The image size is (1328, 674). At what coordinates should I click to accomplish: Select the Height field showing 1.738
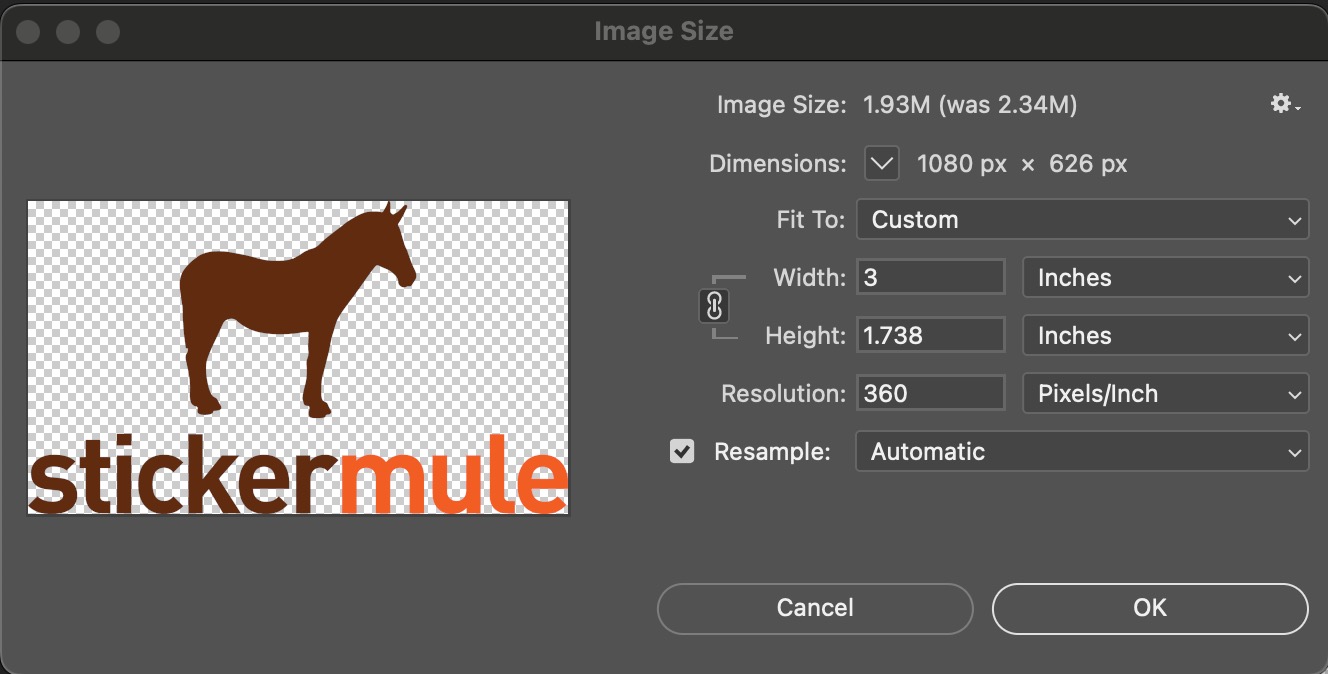930,335
